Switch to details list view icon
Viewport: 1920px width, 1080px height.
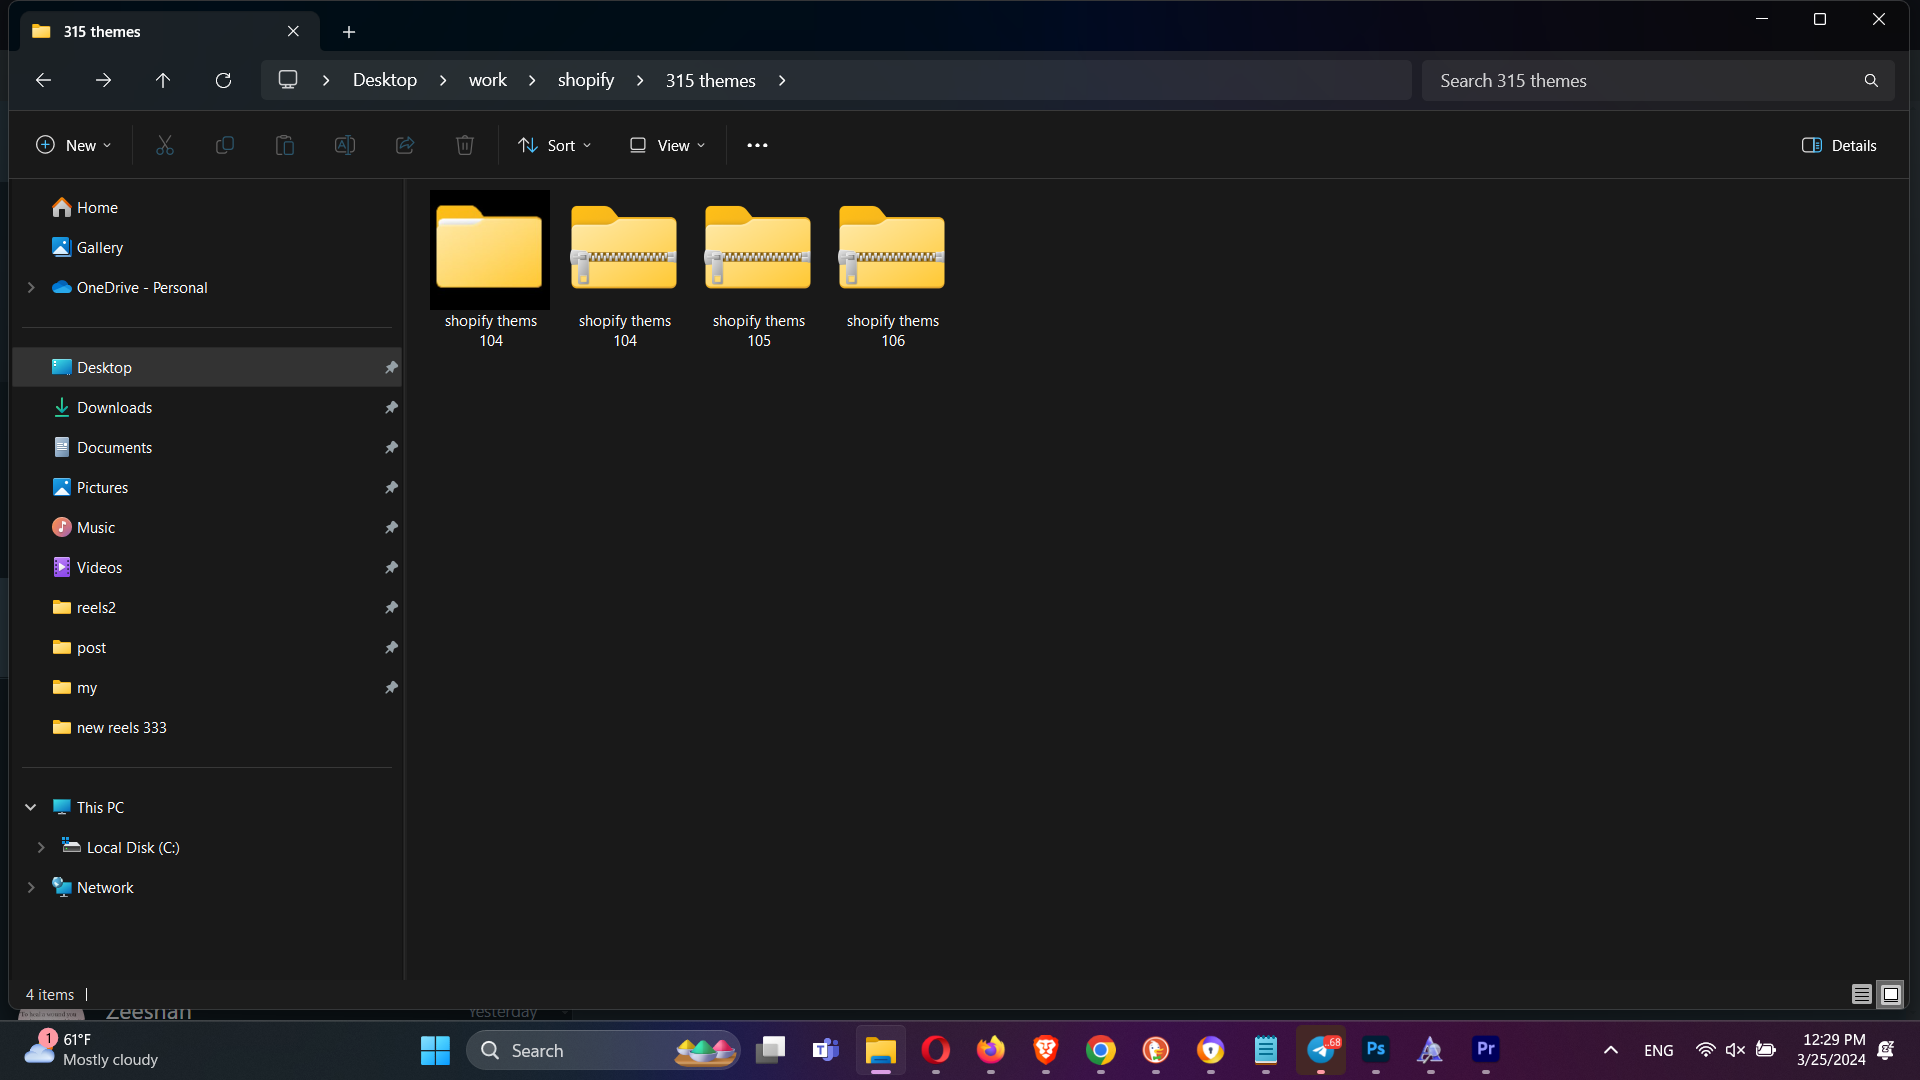tap(1861, 994)
